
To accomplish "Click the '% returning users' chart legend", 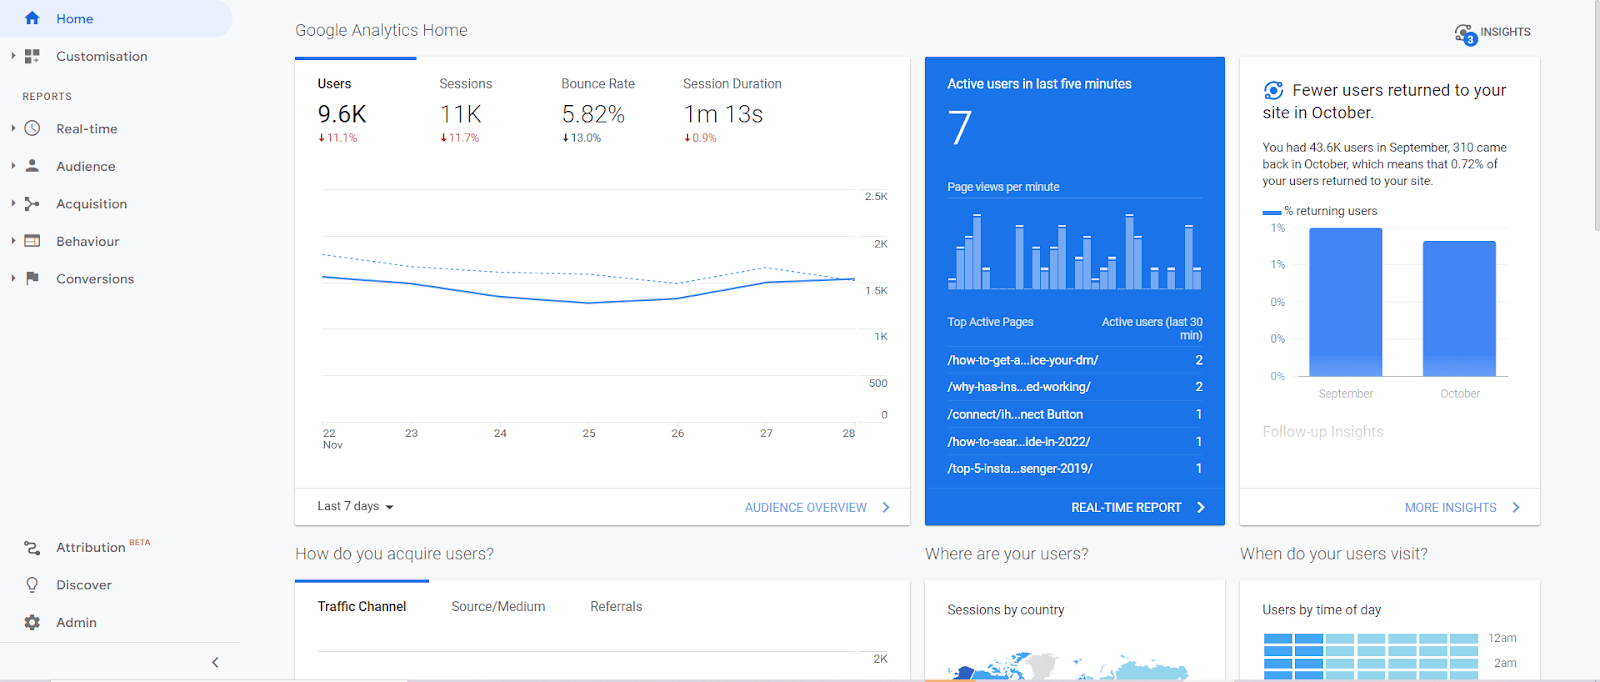I will (x=1320, y=211).
